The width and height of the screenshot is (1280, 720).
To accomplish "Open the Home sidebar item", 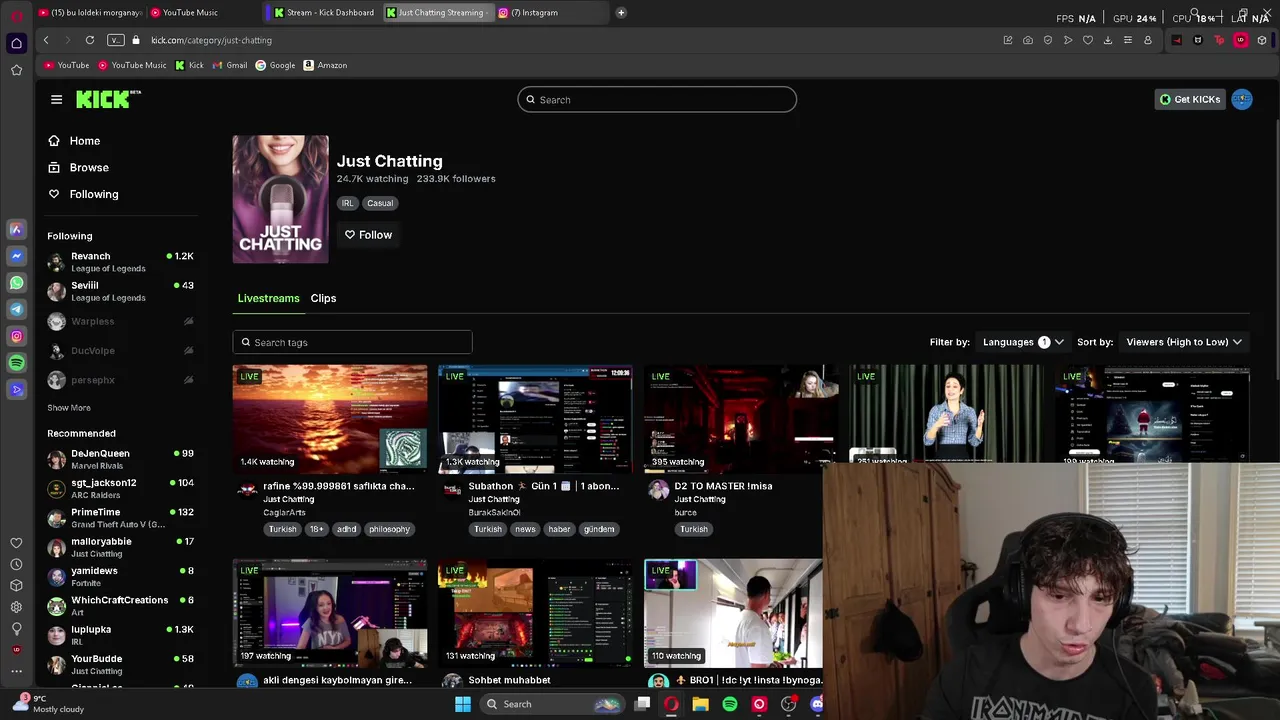I will click(x=74, y=141).
